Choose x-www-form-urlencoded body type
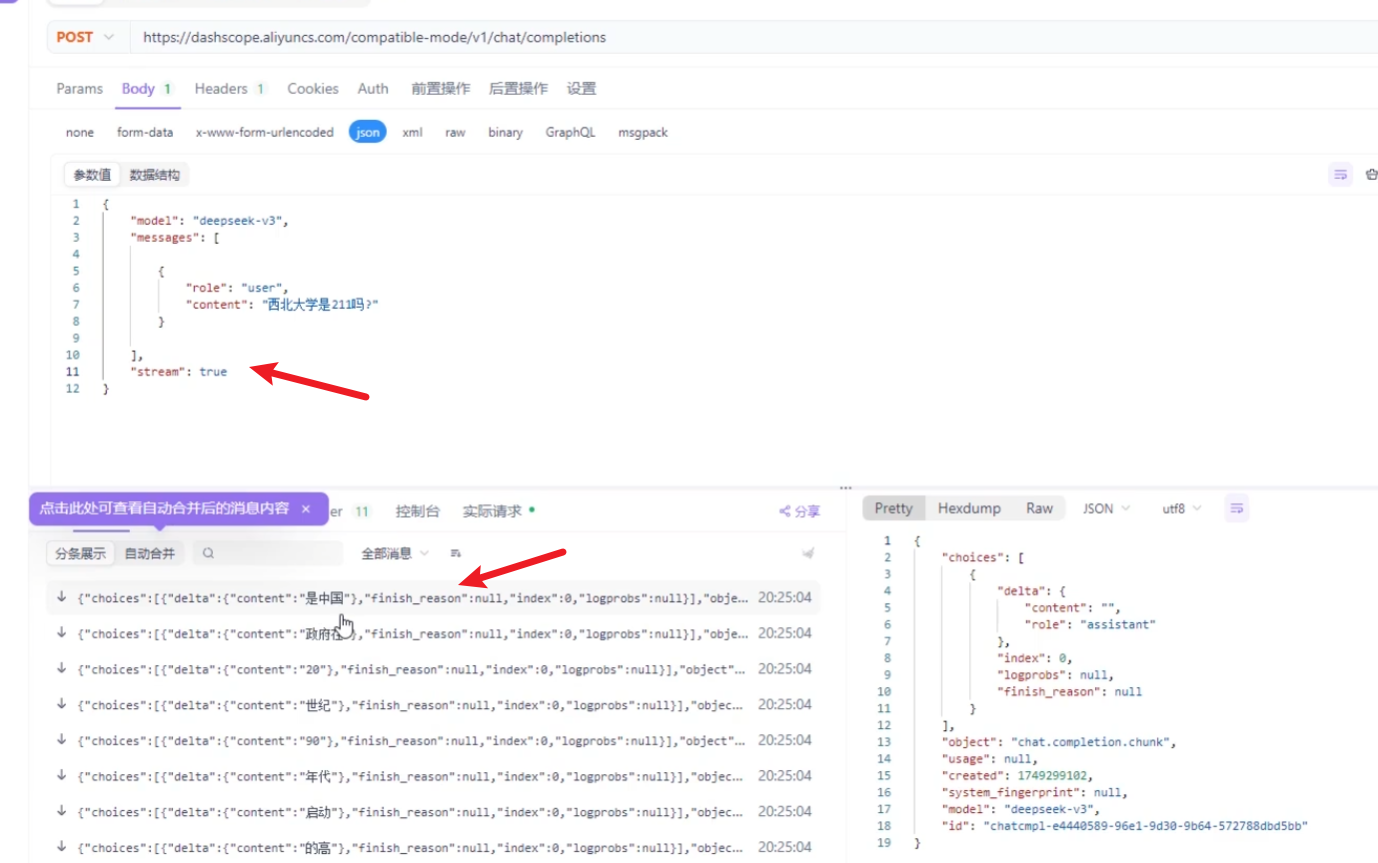The height and width of the screenshot is (863, 1378). [265, 132]
